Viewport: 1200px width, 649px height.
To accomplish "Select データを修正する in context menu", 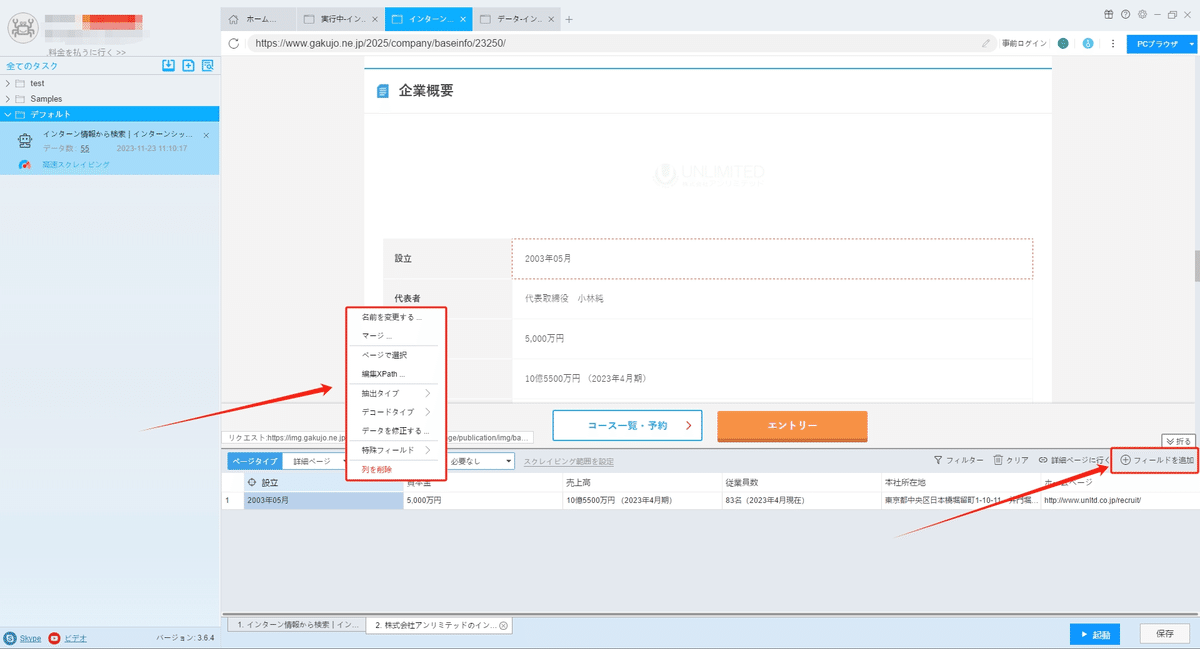I will click(x=396, y=431).
